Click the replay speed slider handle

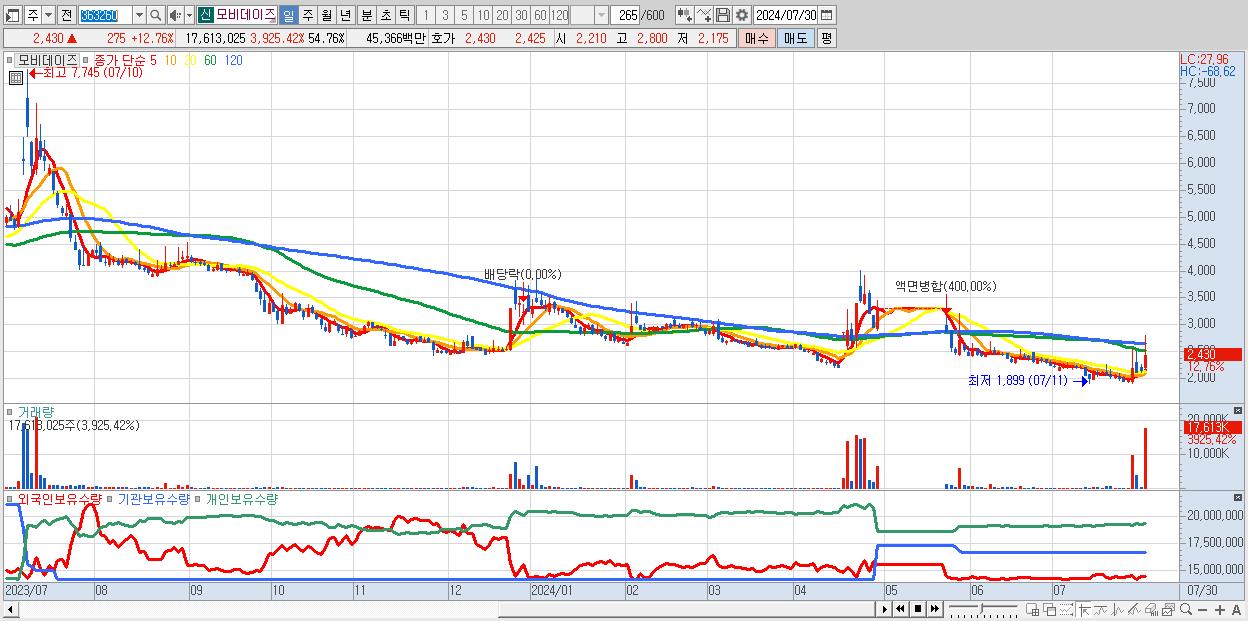(x=981, y=608)
